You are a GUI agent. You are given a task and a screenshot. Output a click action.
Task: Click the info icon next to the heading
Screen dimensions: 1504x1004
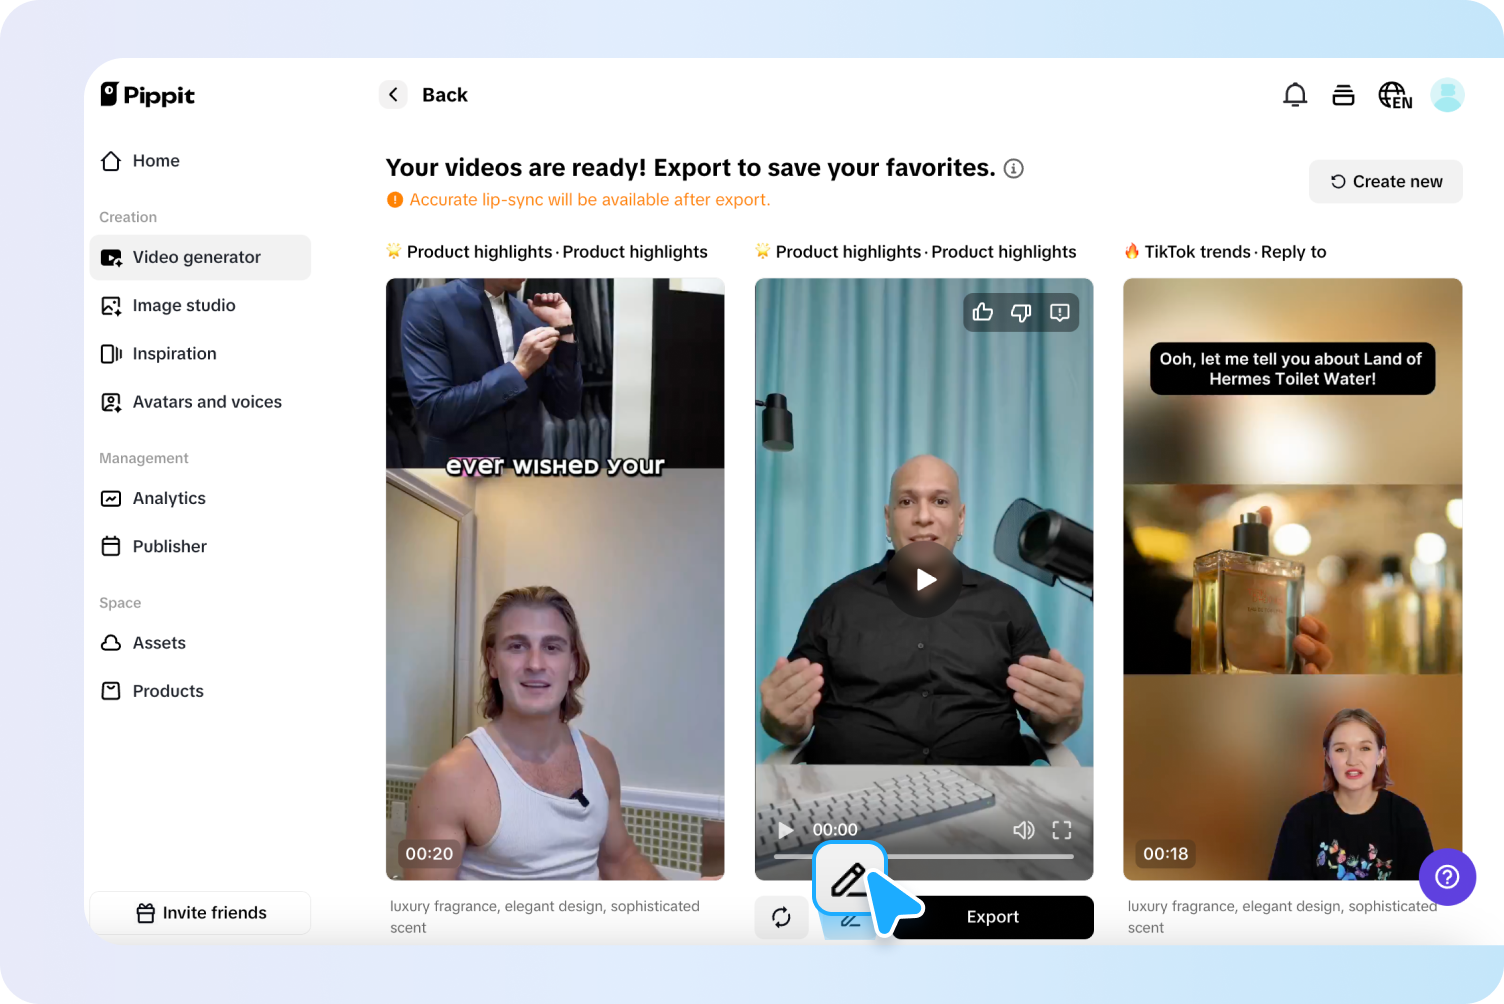[x=1013, y=168]
